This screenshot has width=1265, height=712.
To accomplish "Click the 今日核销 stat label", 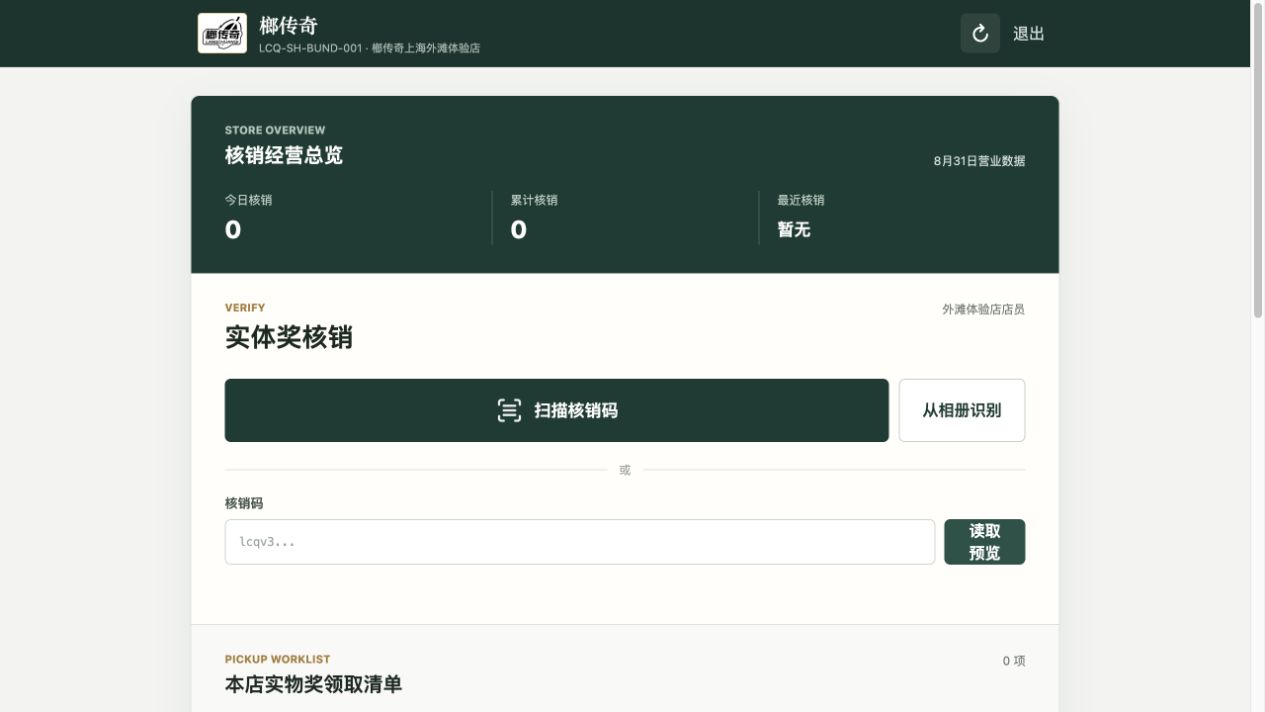I will [x=248, y=200].
